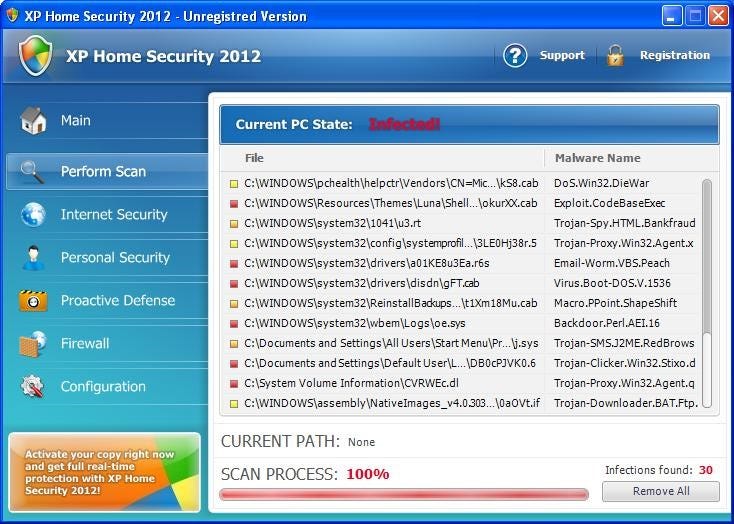Click the yellow marker for 3LE0Hj38r.5 row
This screenshot has width=734, height=524.
pos(234,244)
